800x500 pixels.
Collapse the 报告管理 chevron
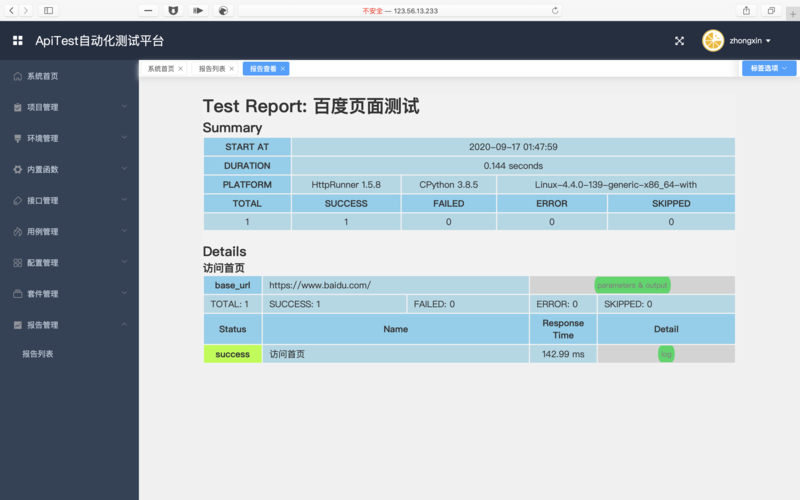(124, 324)
